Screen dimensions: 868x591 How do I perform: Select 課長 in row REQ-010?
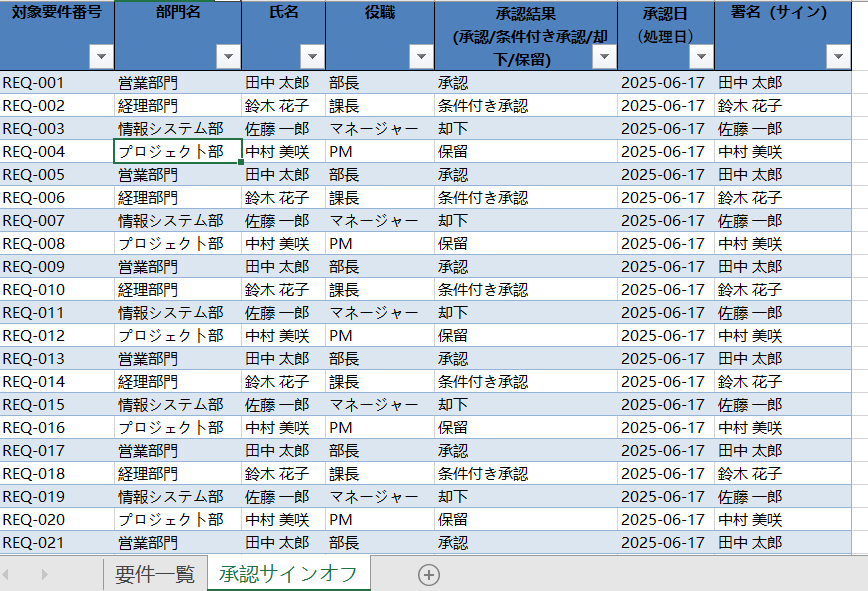pyautogui.click(x=380, y=289)
